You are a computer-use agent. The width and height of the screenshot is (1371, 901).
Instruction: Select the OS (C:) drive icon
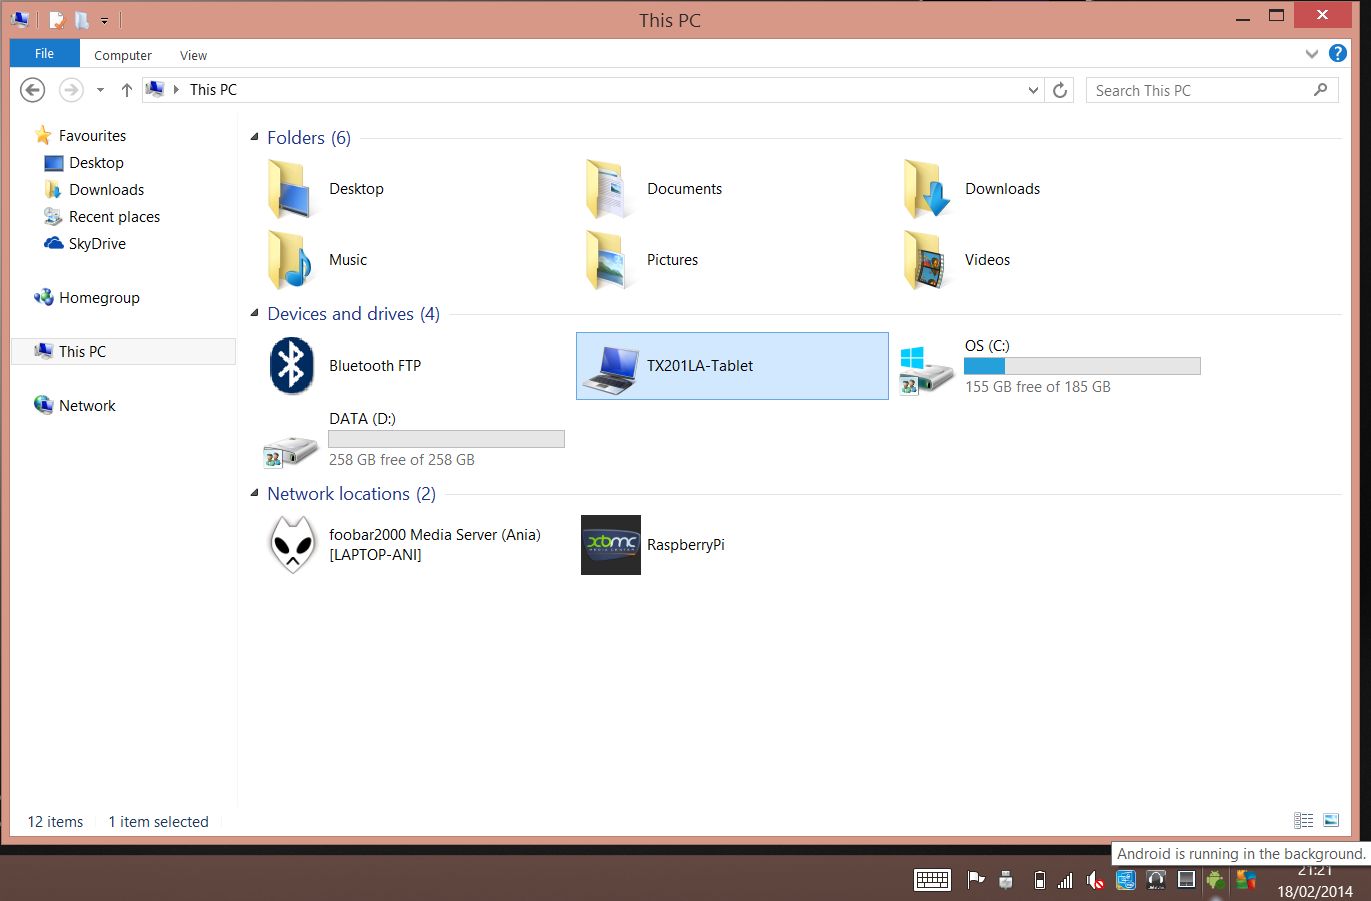coord(926,370)
